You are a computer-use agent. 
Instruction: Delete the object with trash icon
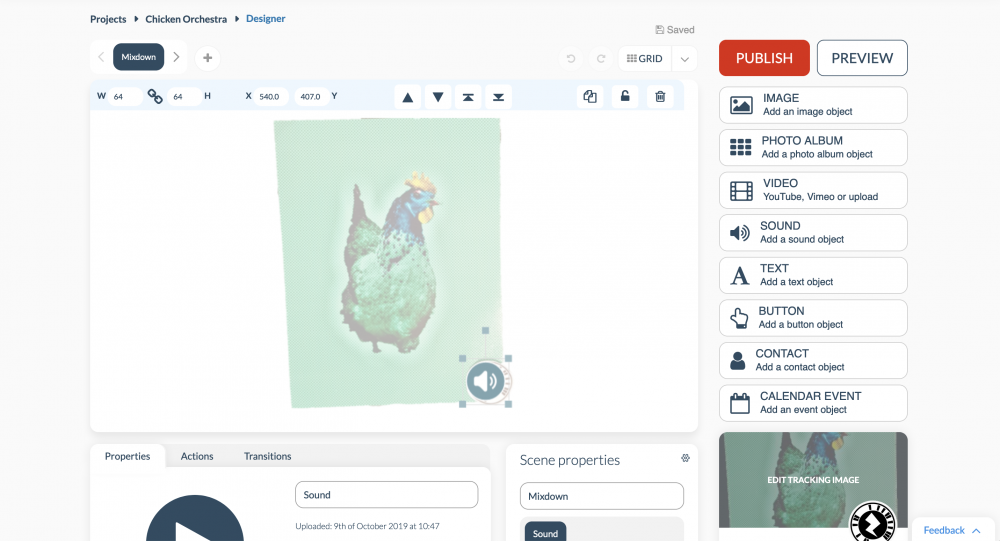tap(660, 96)
